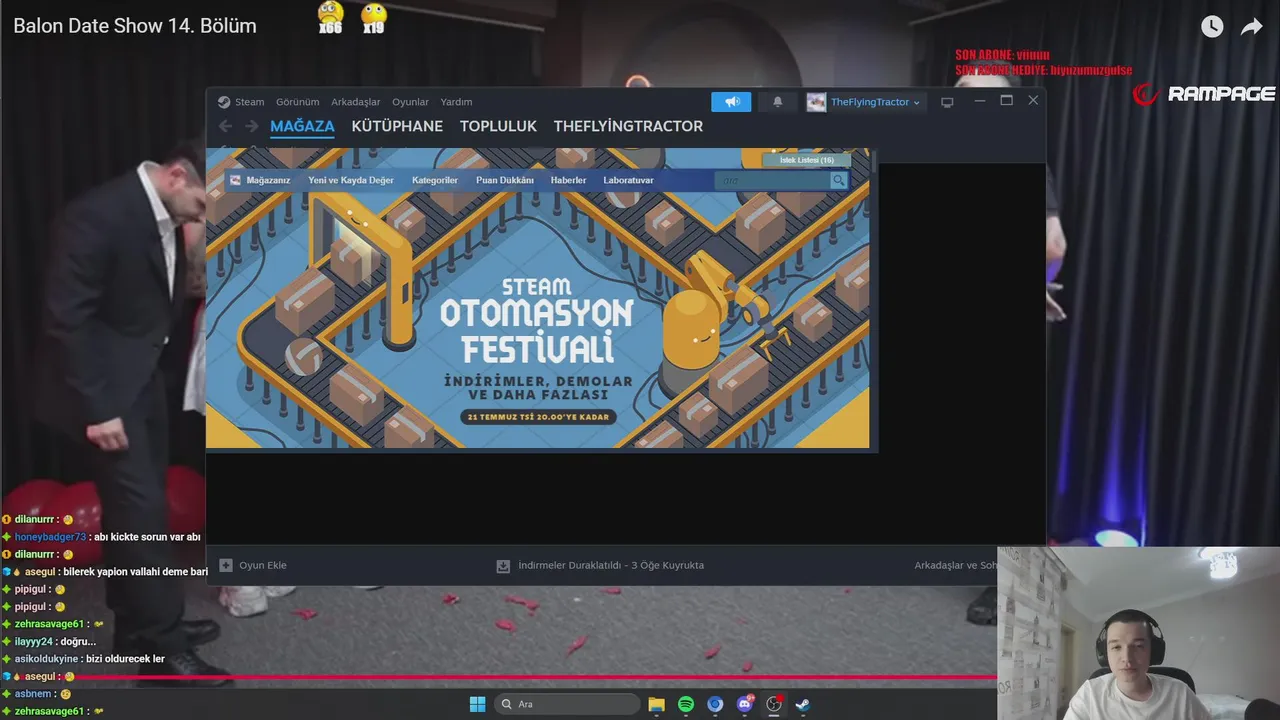This screenshot has height=720, width=1280.
Task: Open the THEFLYINGTRACTOR profile tab
Action: click(x=628, y=126)
